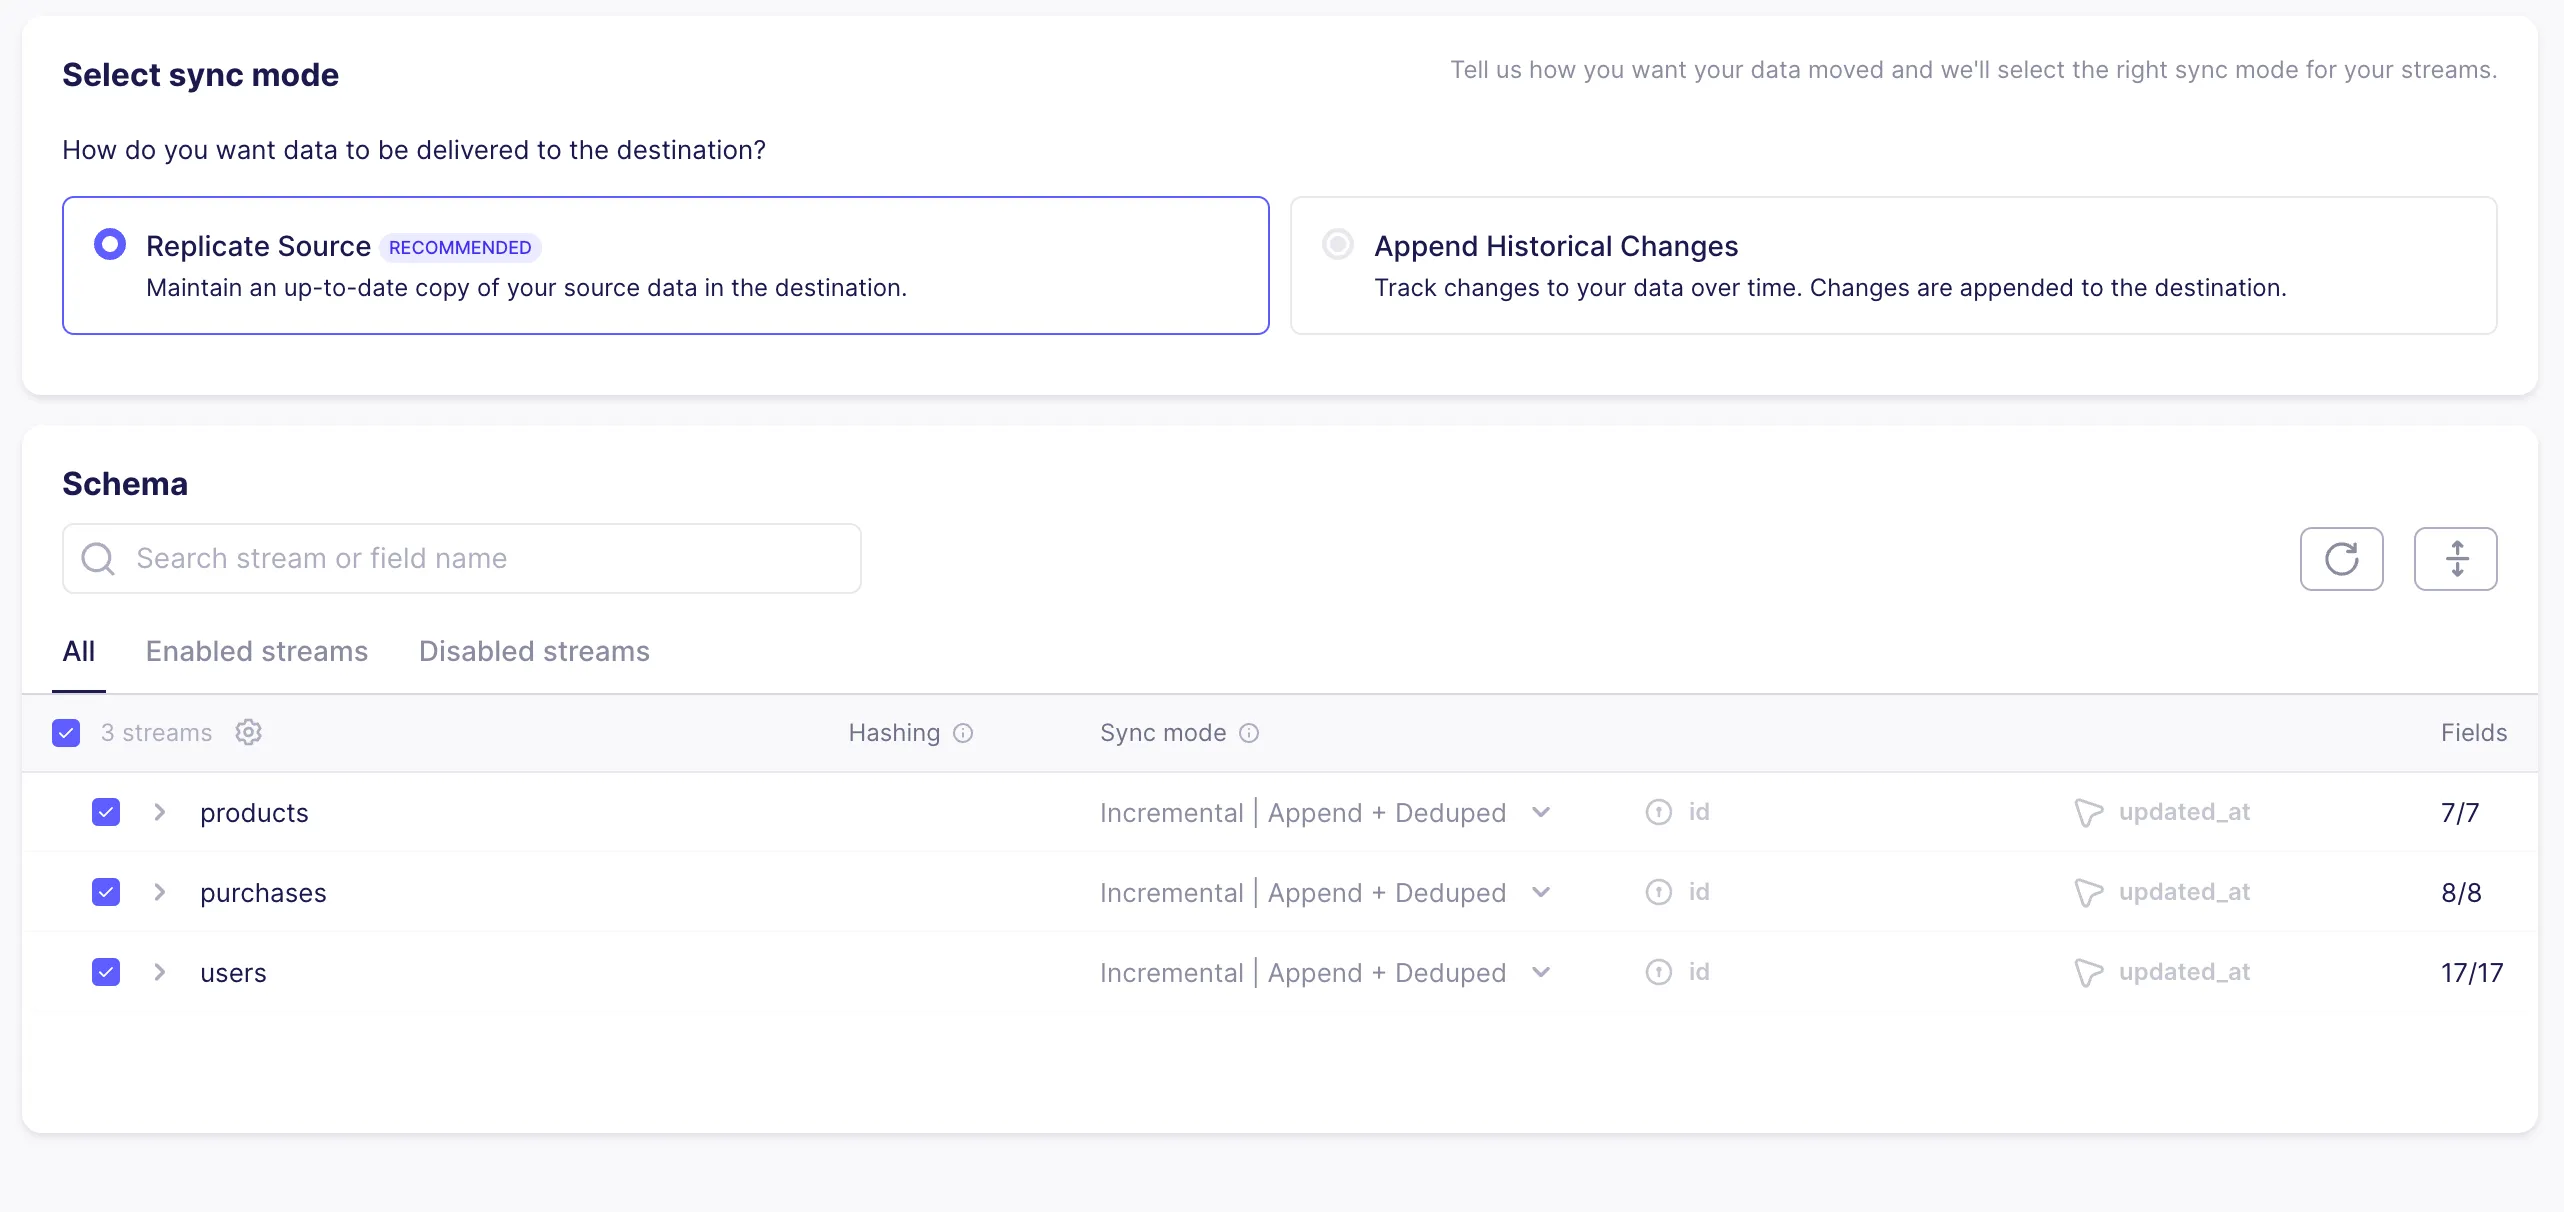Click the Hashing info icon
Screen dimensions: 2564x1212
(x=963, y=733)
